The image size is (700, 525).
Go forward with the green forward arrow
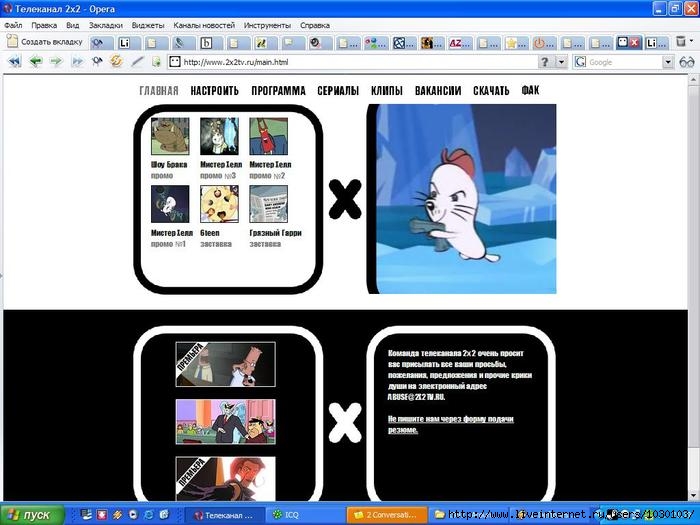tap(56, 61)
